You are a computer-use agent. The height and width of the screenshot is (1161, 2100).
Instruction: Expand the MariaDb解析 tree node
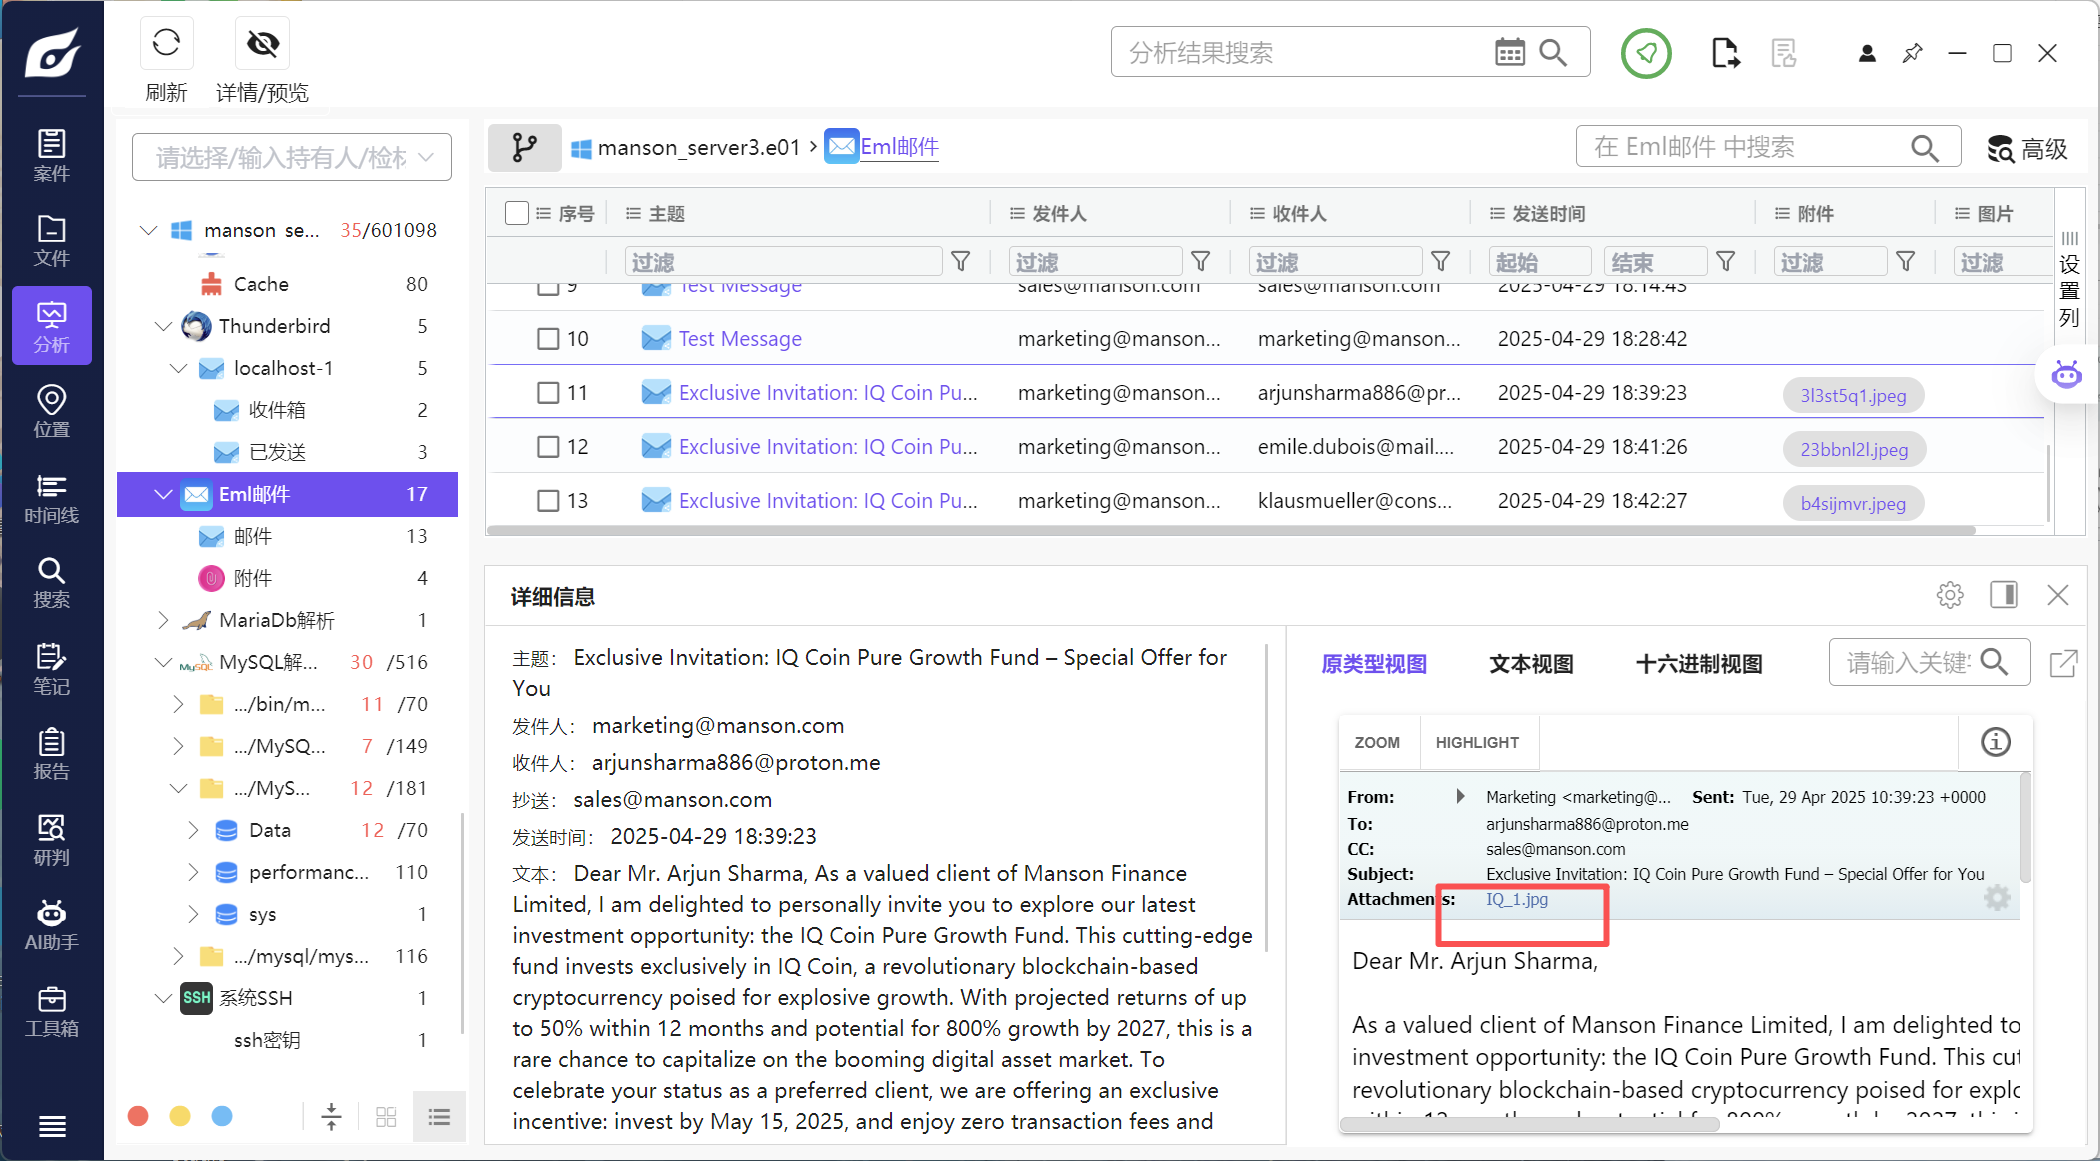[x=164, y=620]
